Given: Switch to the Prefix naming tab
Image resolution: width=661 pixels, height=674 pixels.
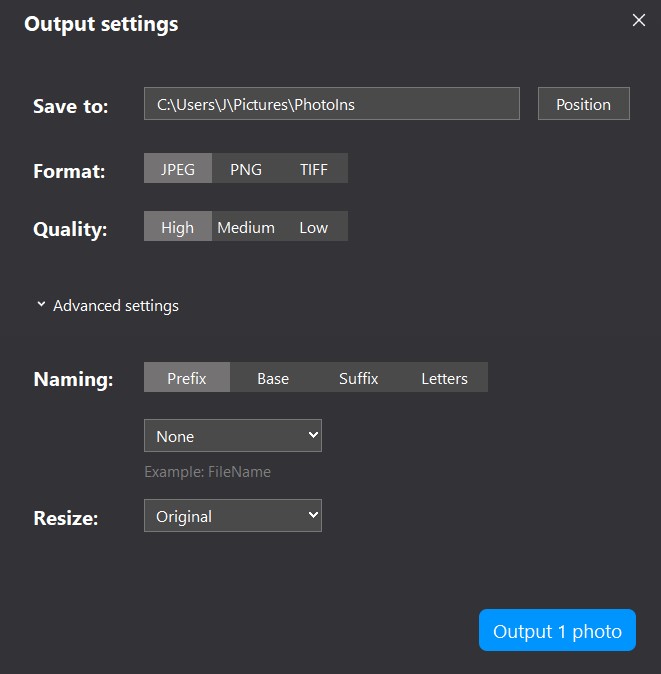Looking at the screenshot, I should point(187,377).
